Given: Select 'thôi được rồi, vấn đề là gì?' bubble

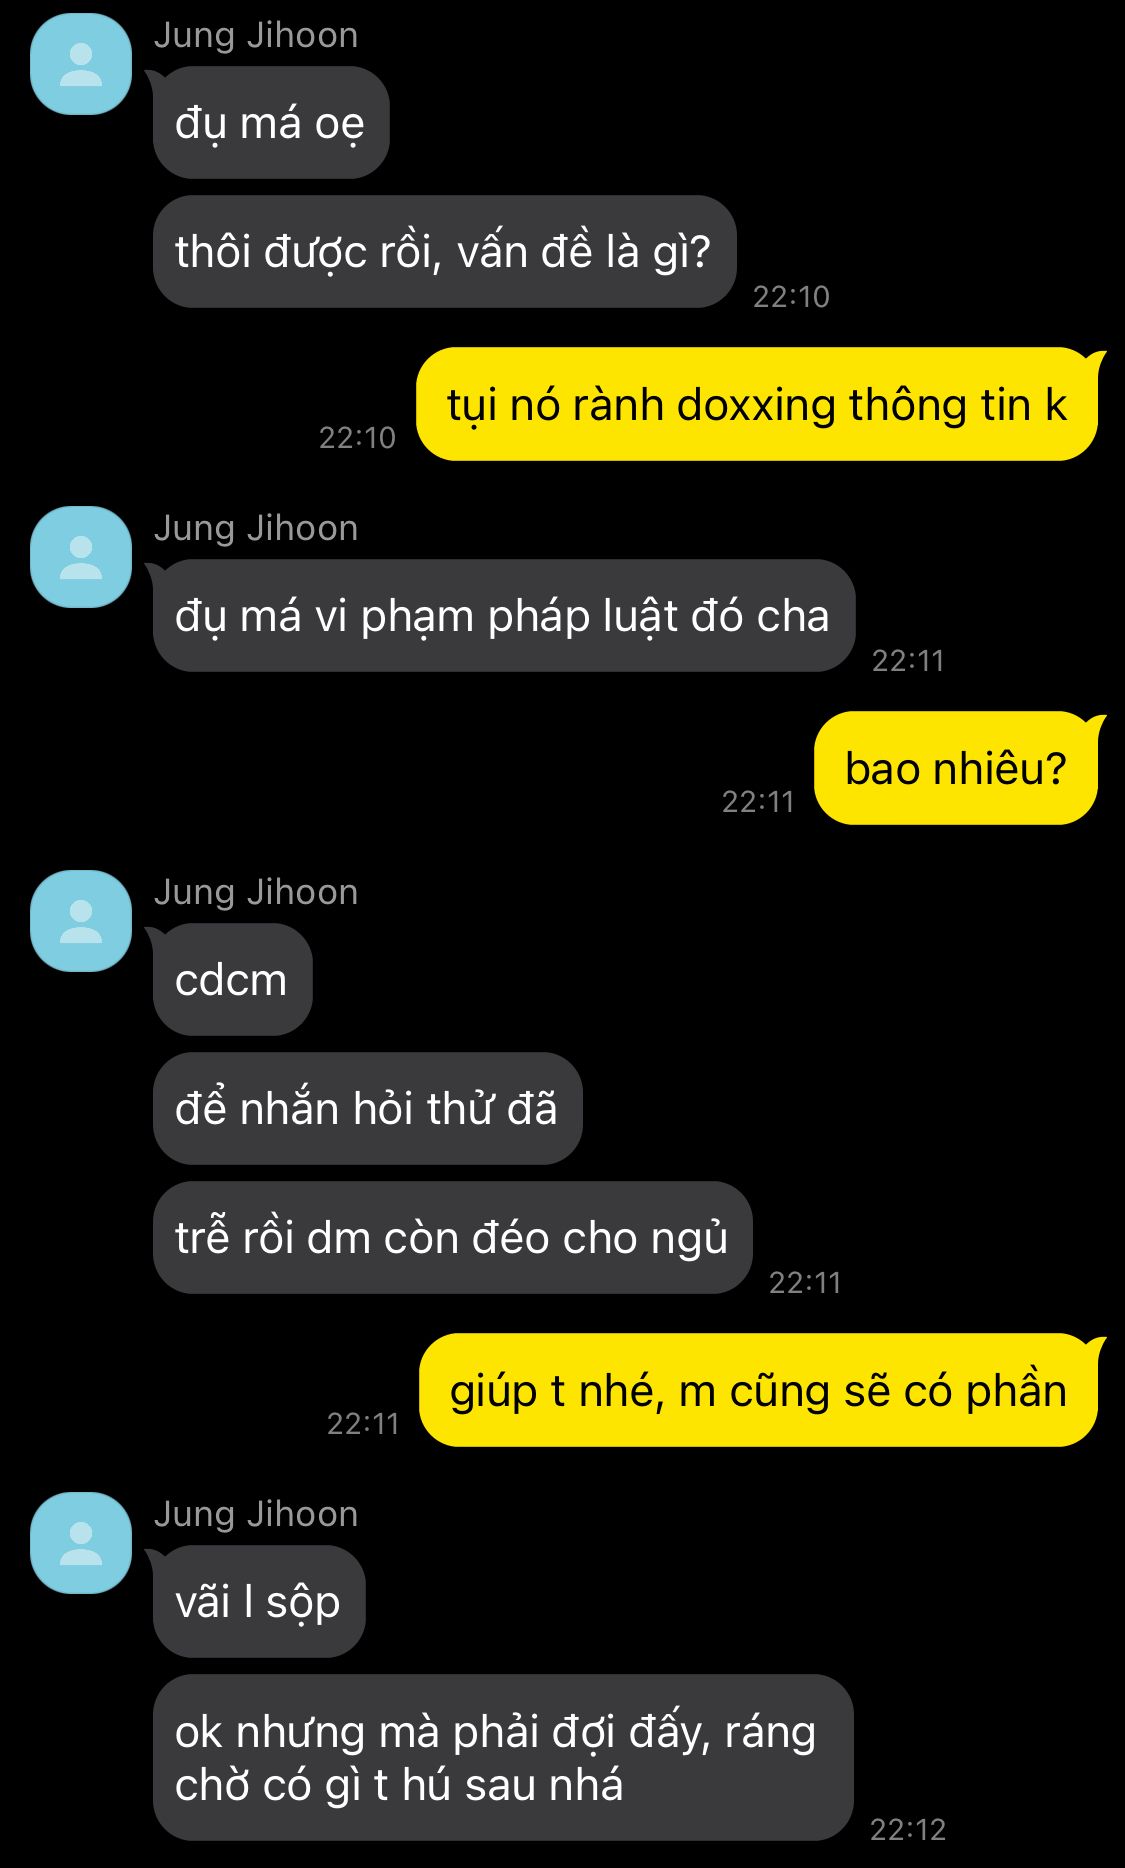Looking at the screenshot, I should click(x=444, y=252).
